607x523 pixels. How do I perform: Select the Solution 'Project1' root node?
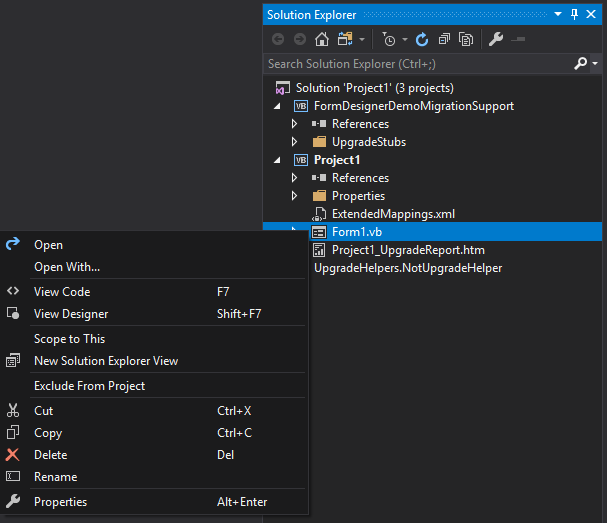[375, 88]
